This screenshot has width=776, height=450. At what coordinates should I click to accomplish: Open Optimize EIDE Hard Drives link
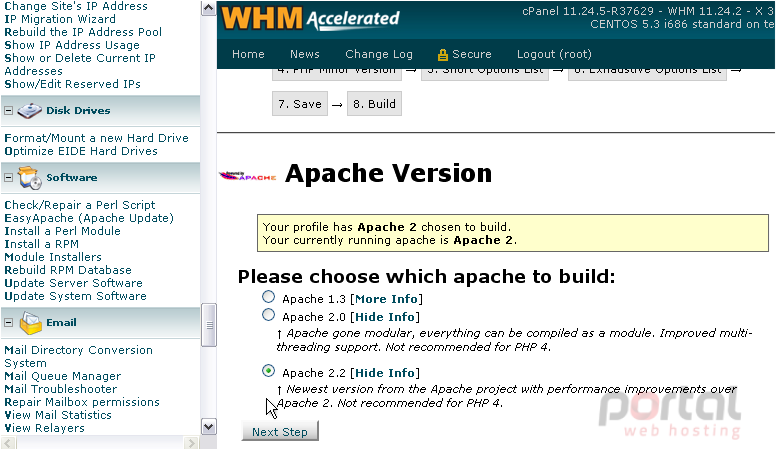(81, 151)
